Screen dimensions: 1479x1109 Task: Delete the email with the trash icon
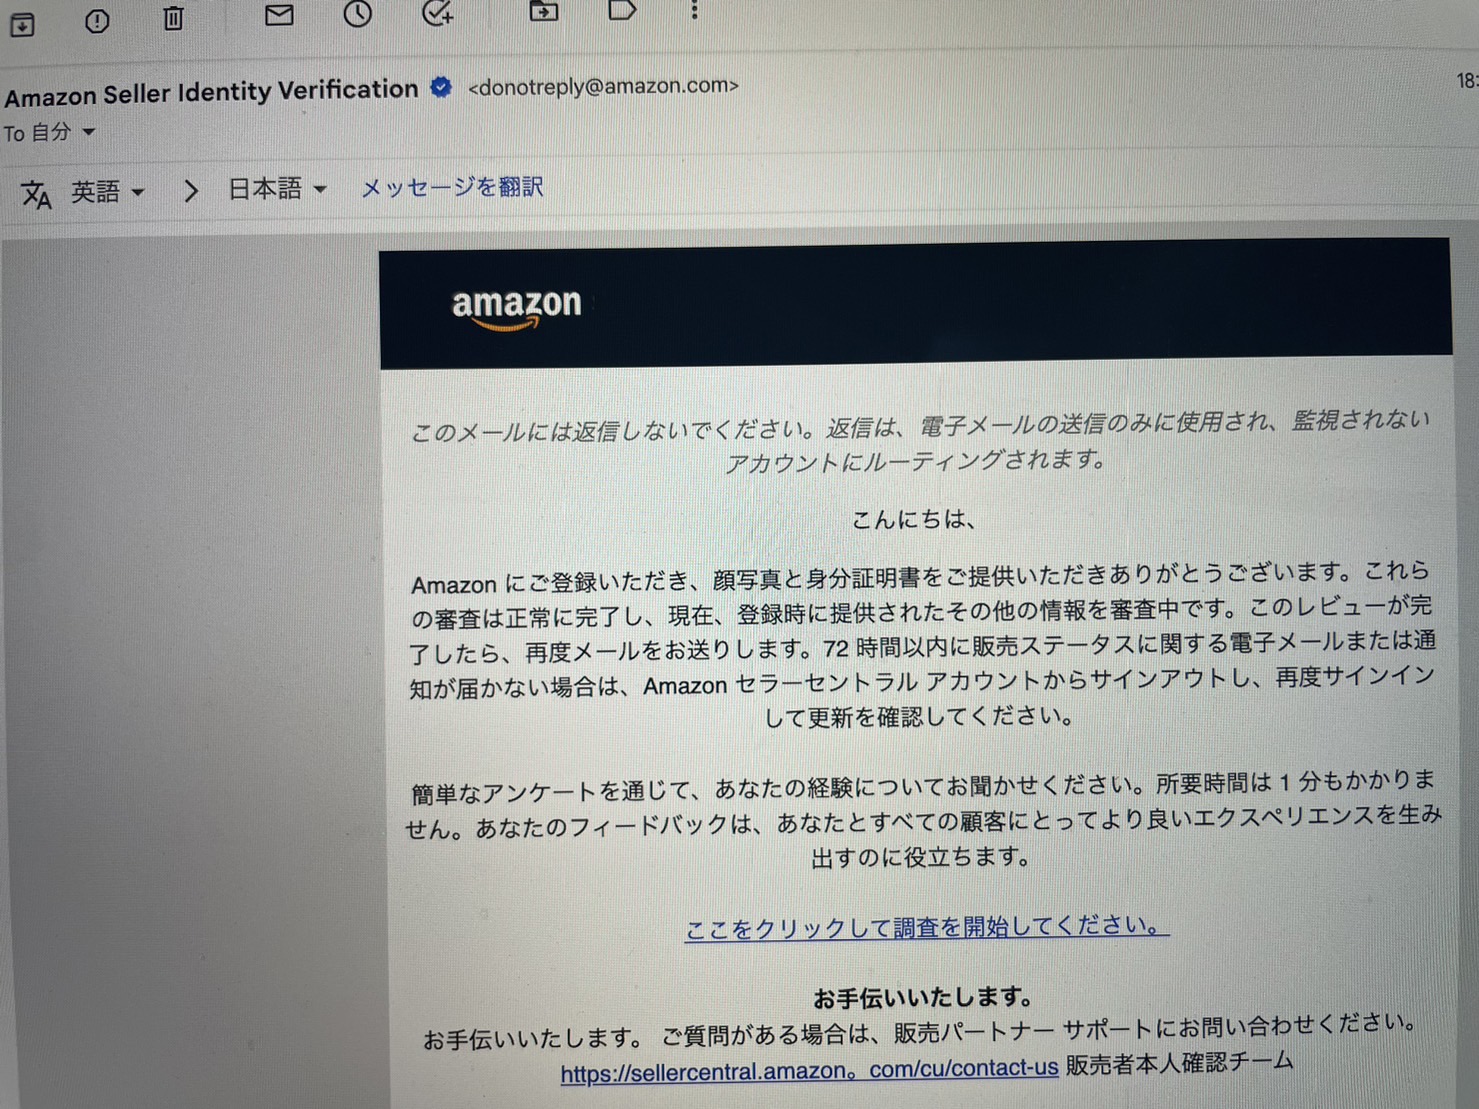[173, 17]
